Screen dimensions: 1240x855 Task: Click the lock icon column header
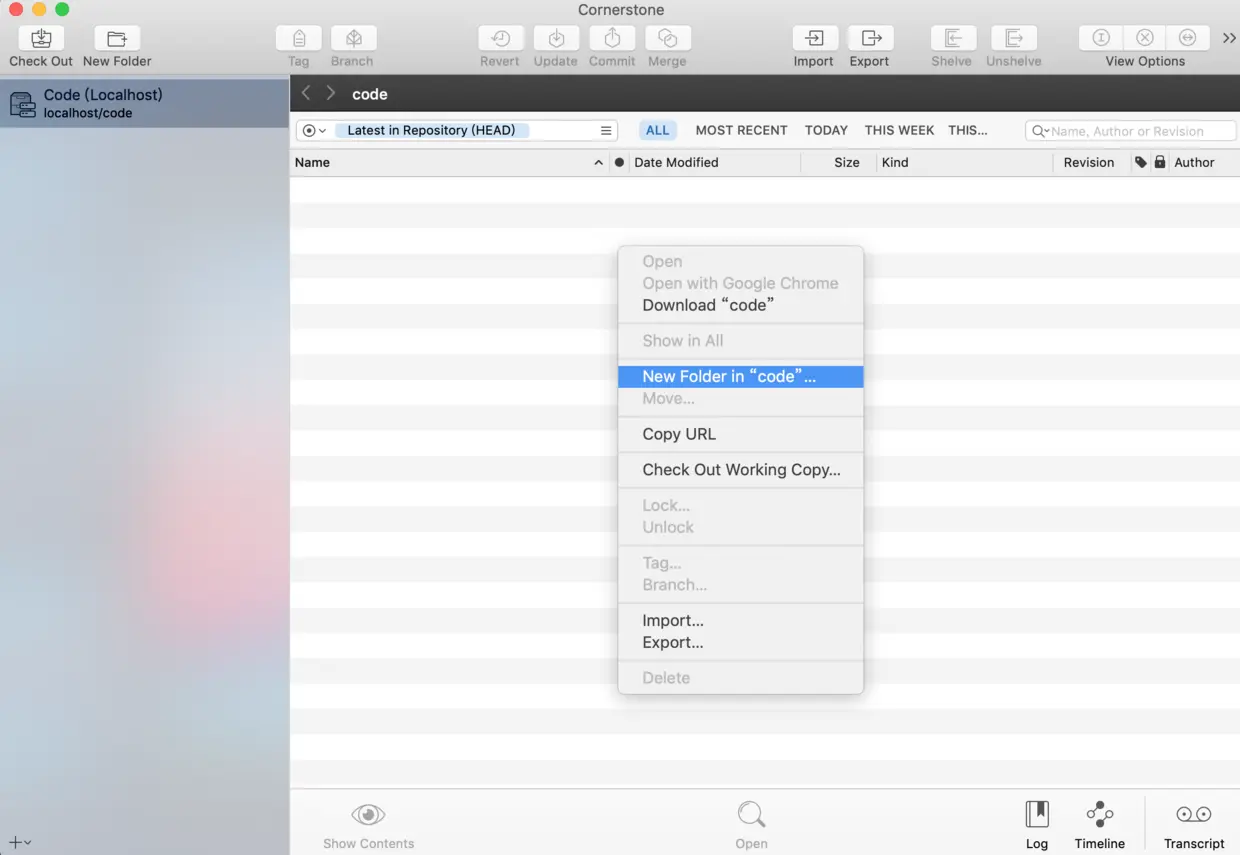pyautogui.click(x=1160, y=162)
